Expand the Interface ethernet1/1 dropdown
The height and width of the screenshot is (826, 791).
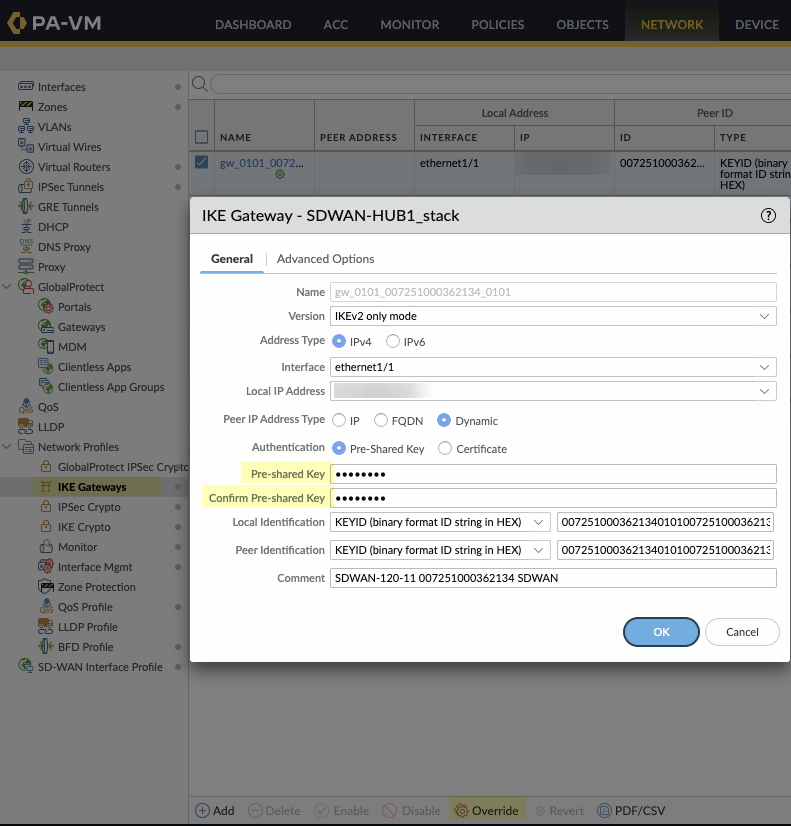coord(552,367)
